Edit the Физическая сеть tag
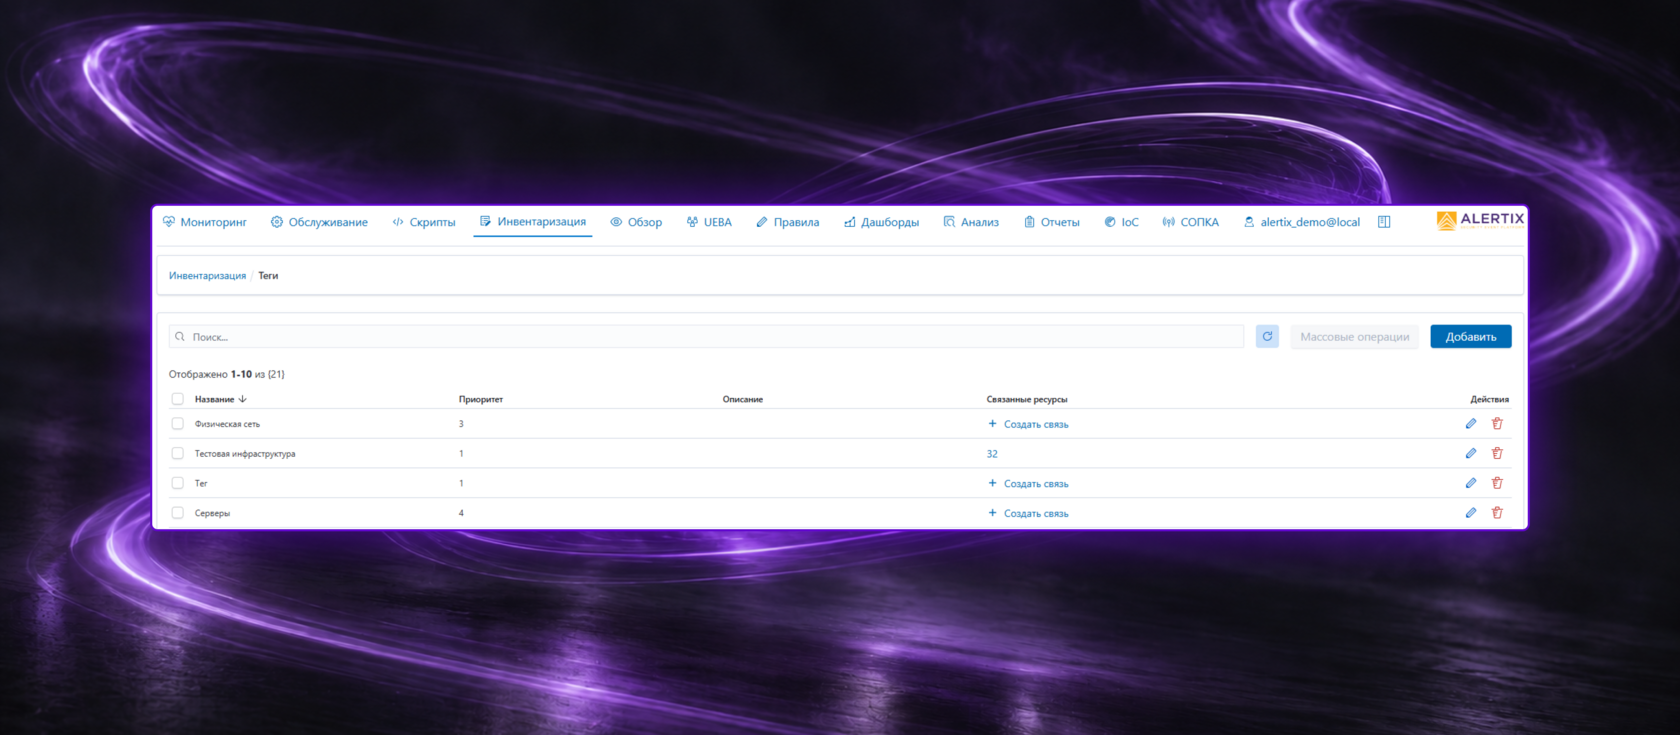This screenshot has height=735, width=1680. (1471, 424)
